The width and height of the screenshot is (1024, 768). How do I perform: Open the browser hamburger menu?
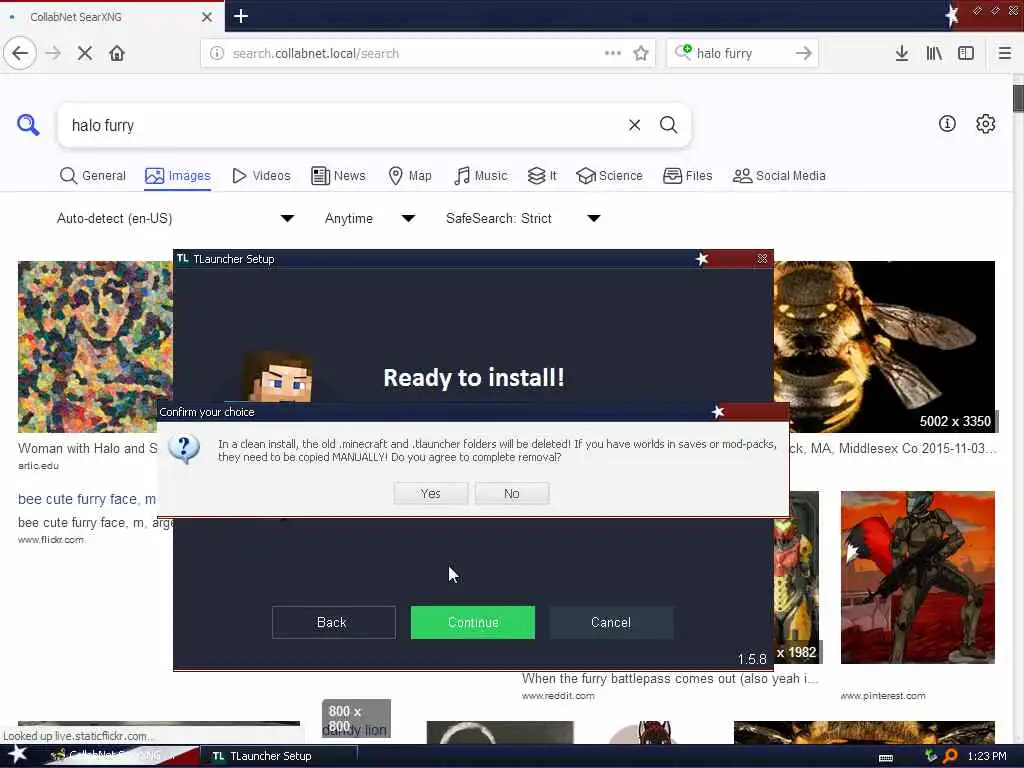coord(1004,53)
